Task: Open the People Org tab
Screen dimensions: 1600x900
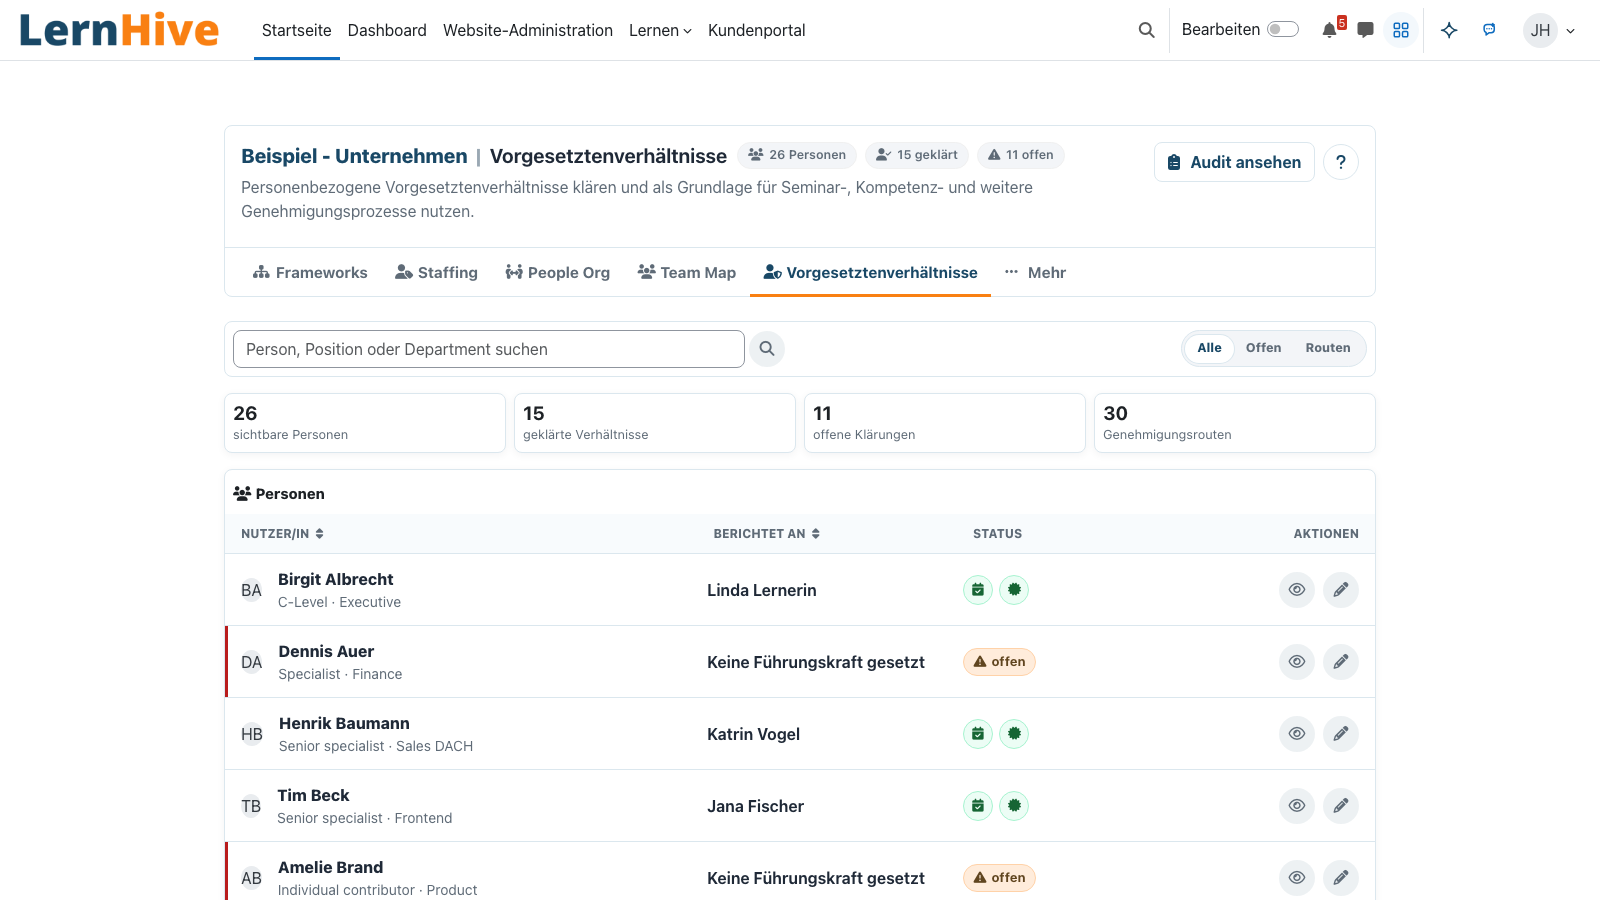Action: click(x=558, y=273)
